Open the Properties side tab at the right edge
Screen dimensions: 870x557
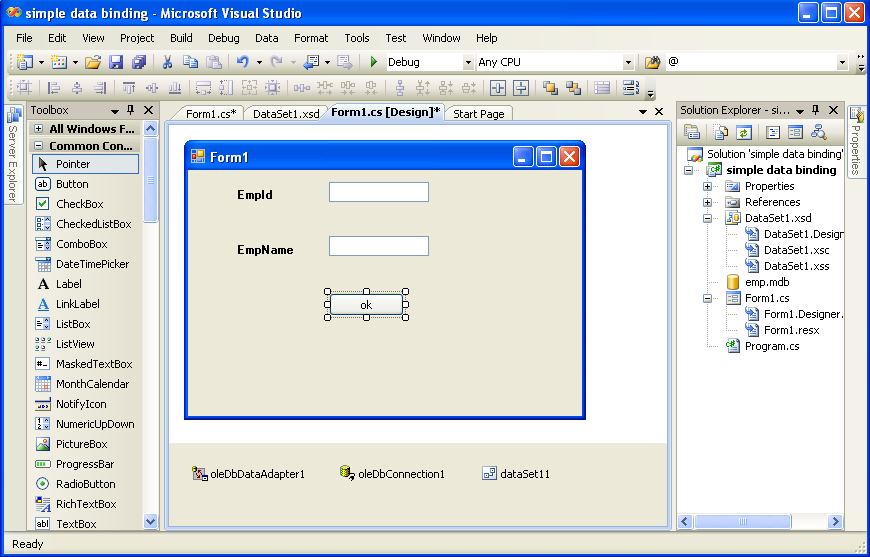click(856, 141)
